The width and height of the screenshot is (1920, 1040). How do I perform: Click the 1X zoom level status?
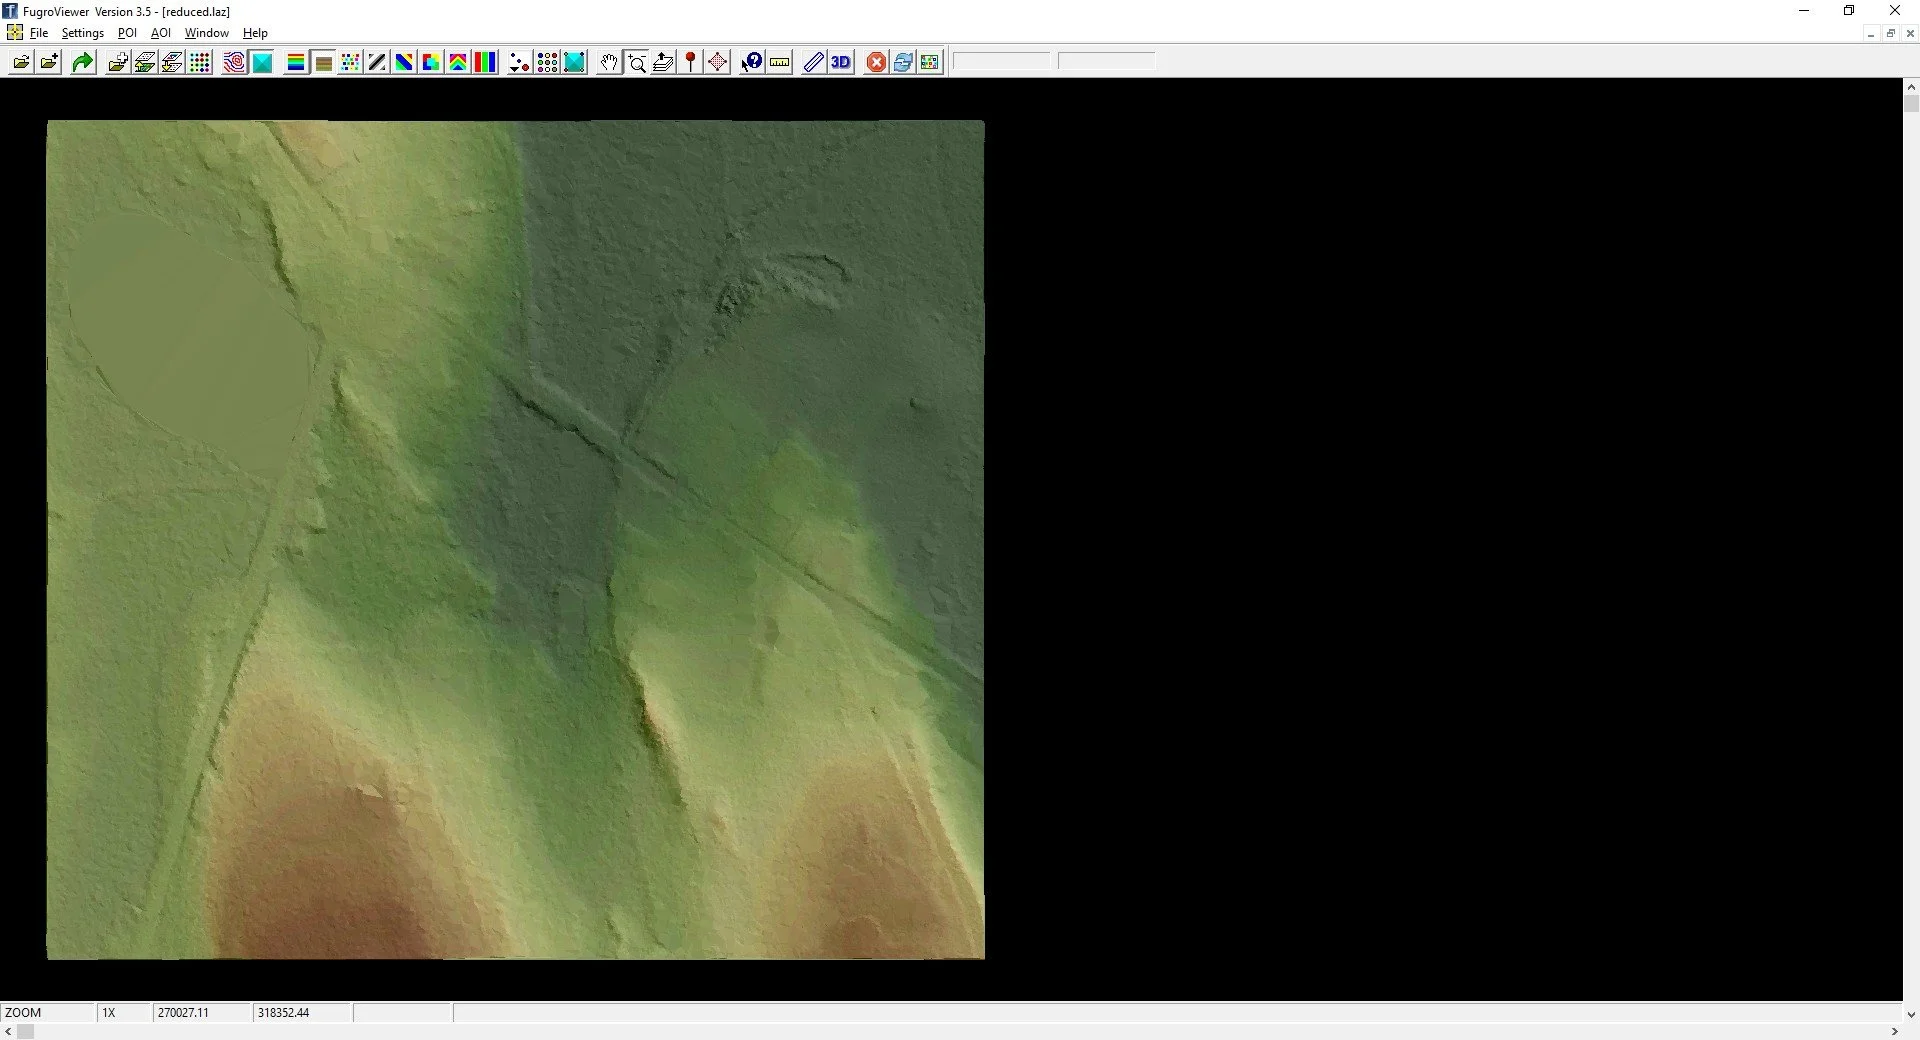[109, 1012]
